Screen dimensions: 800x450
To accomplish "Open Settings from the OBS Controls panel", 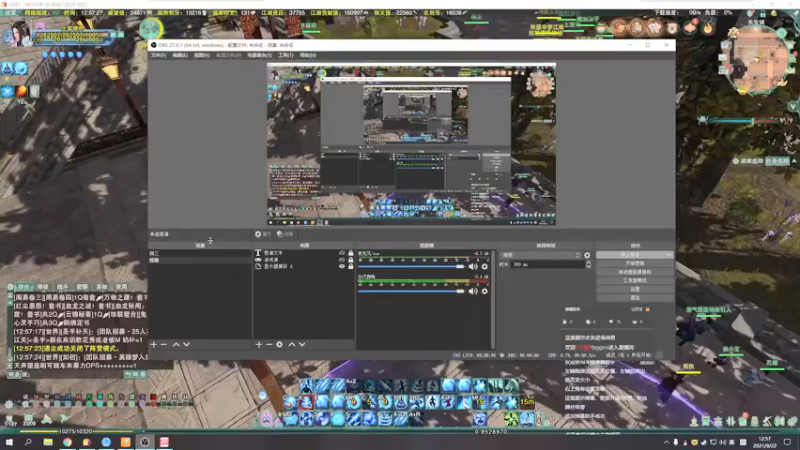I will (x=635, y=289).
